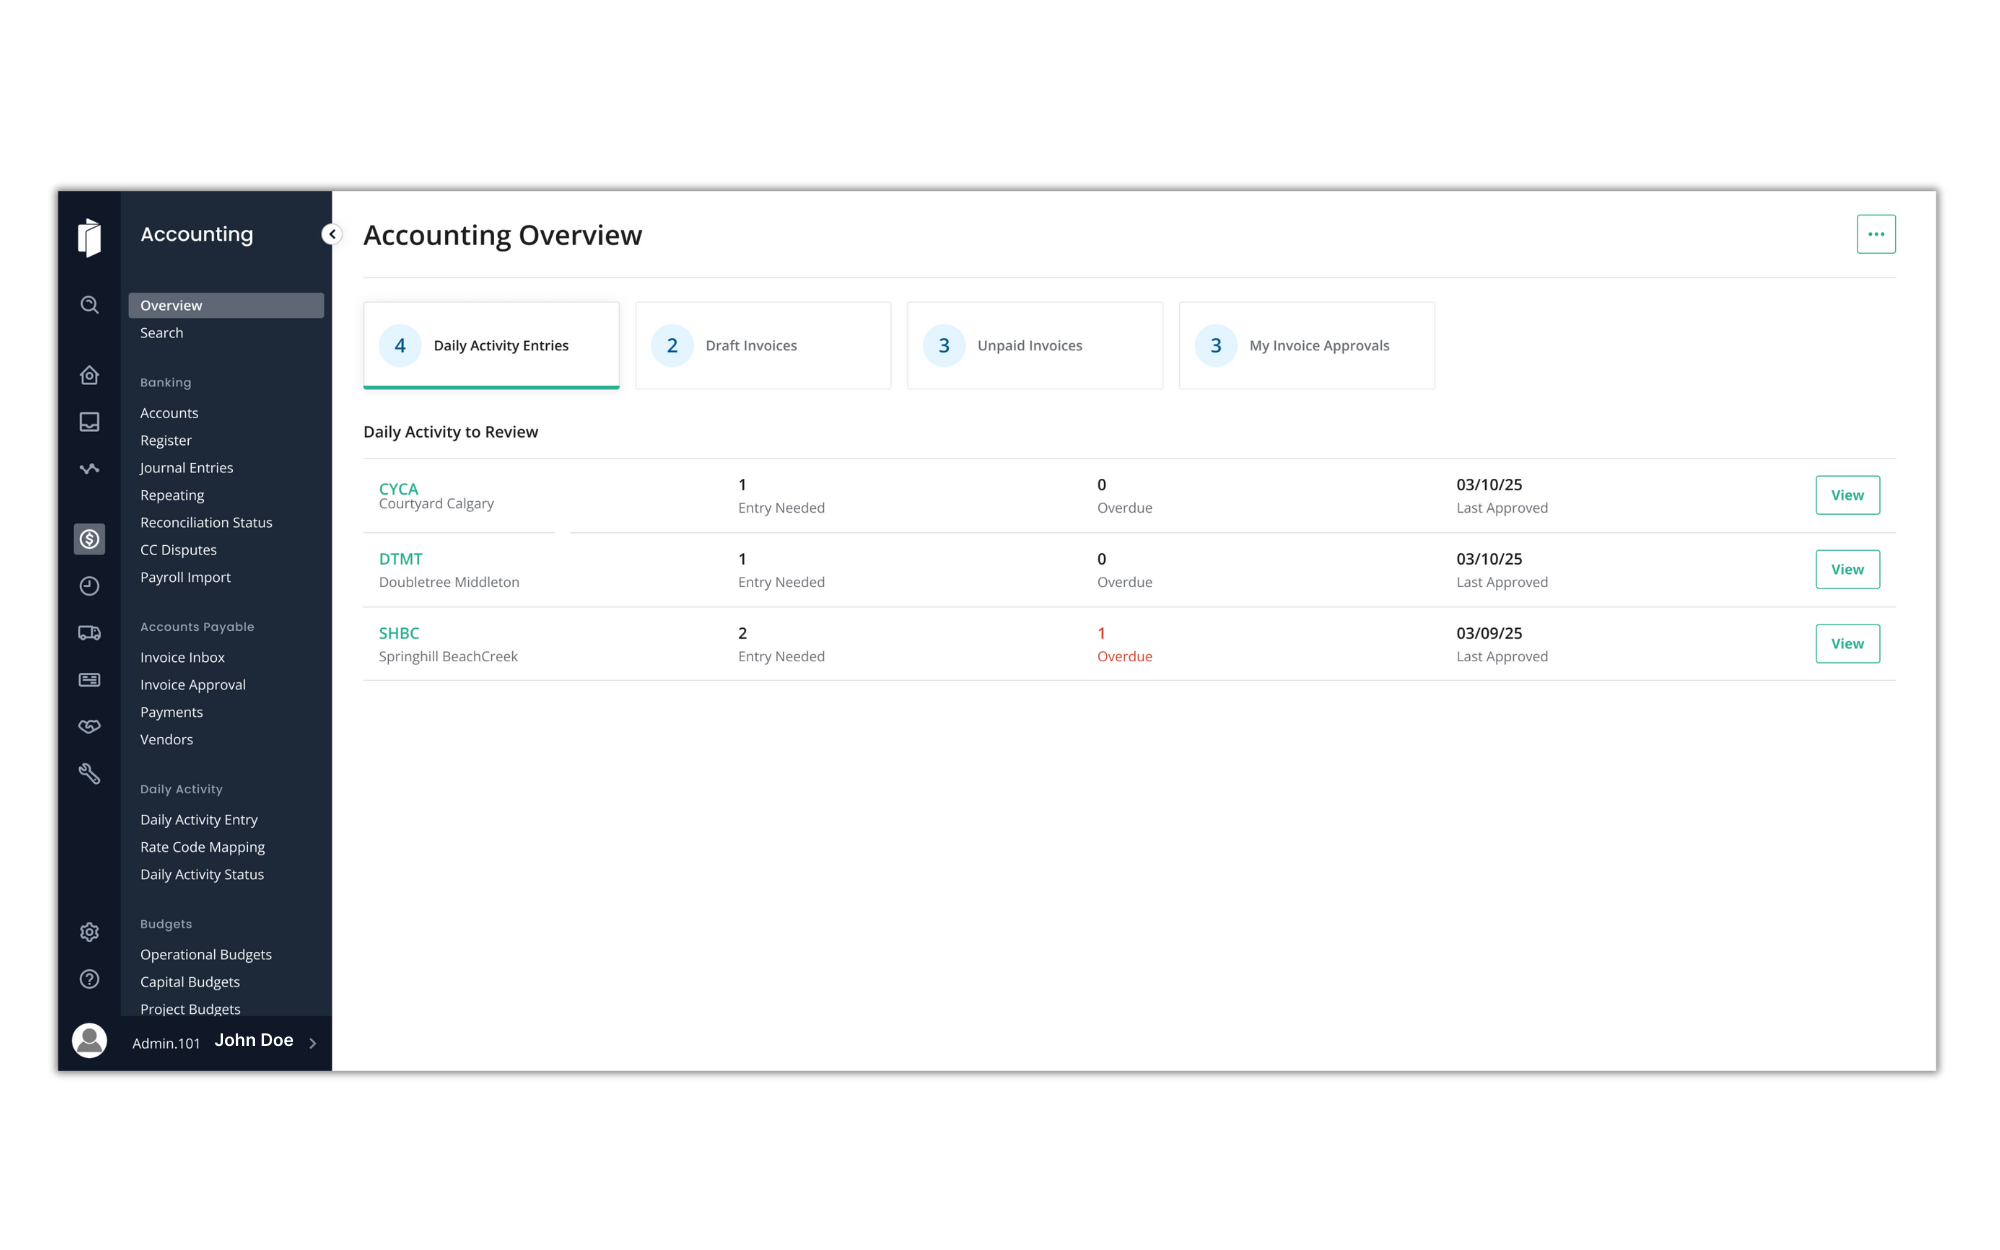Image resolution: width=2000 pixels, height=1250 pixels.
Task: Open Accounts under Banking
Action: click(169, 413)
